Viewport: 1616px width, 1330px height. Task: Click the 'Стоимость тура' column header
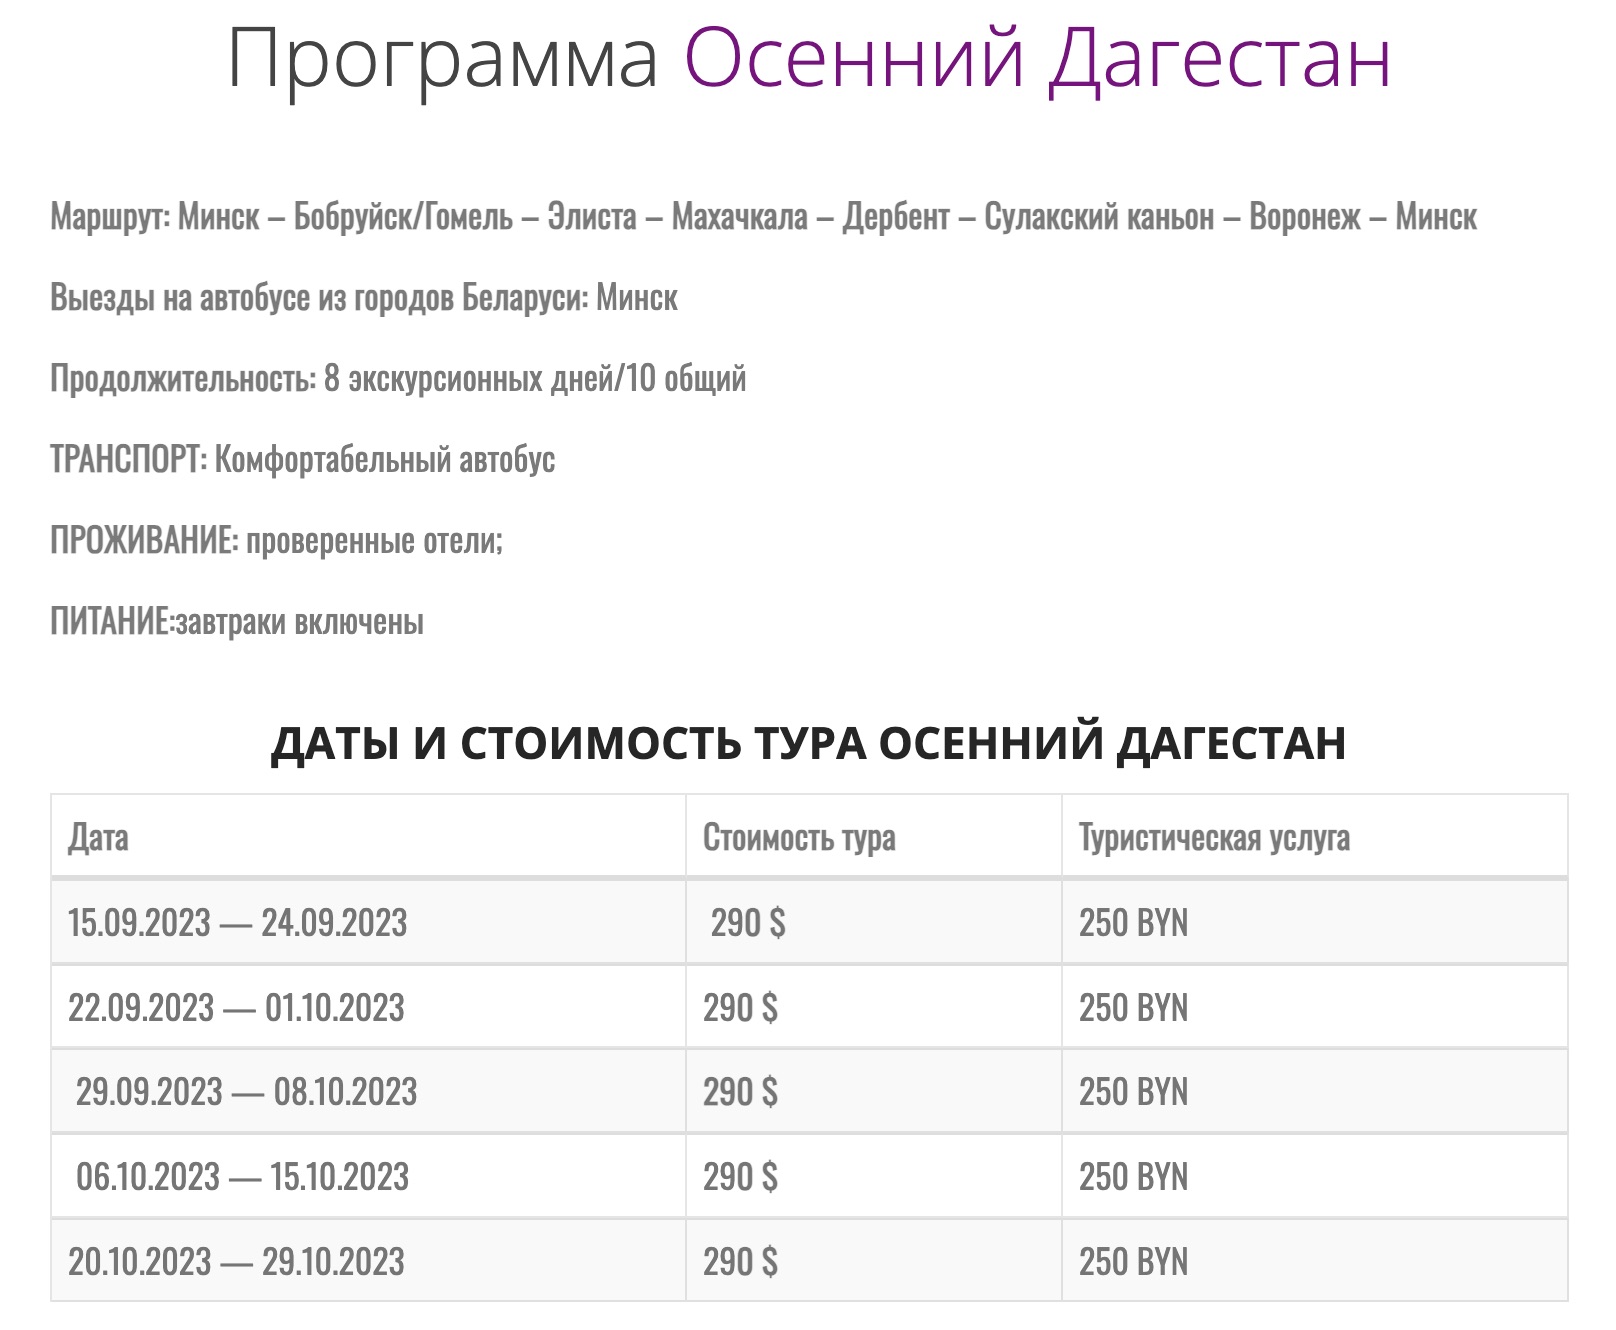(x=799, y=838)
